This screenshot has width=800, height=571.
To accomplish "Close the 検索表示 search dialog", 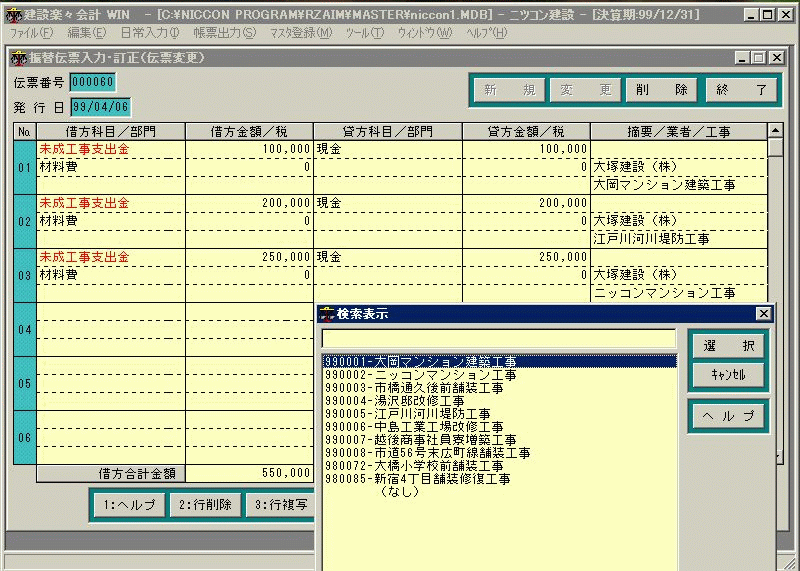I will tap(764, 314).
